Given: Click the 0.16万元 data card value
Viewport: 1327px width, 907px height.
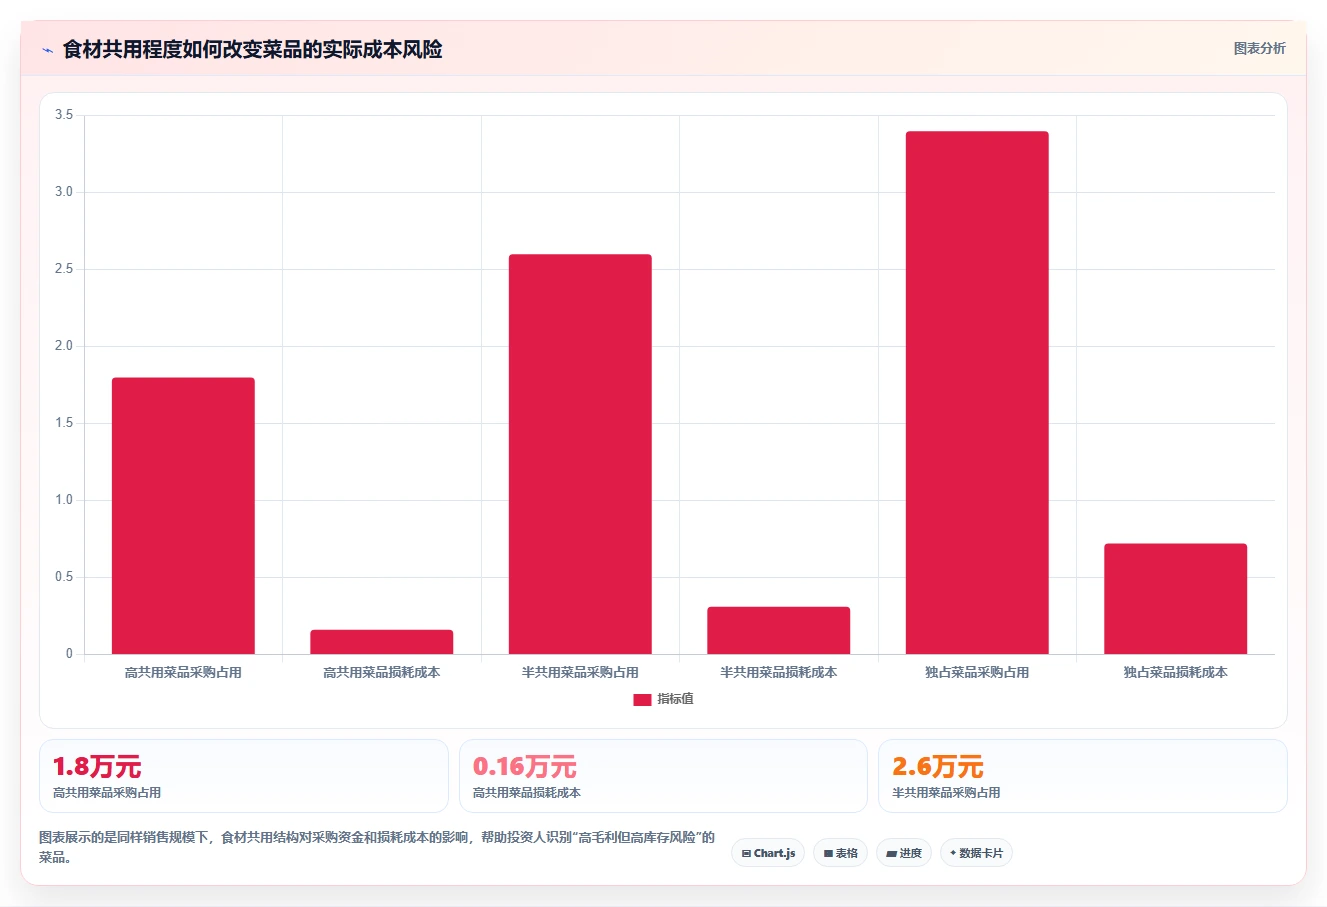Looking at the screenshot, I should tap(525, 767).
